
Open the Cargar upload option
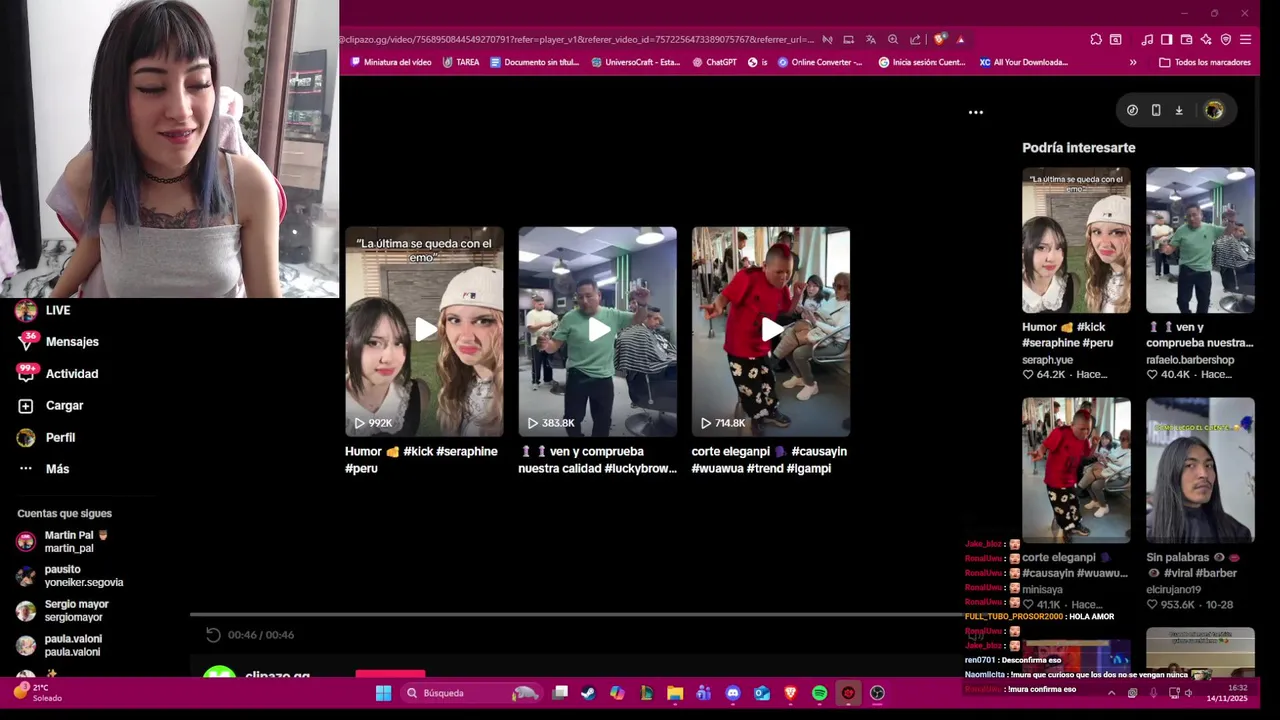(x=50, y=406)
